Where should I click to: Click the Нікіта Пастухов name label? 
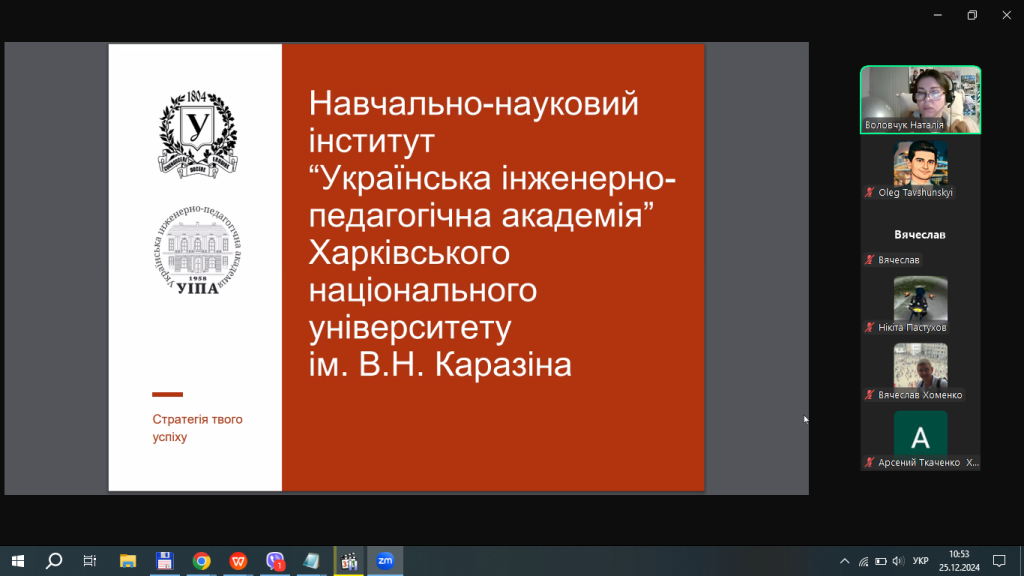coord(912,327)
